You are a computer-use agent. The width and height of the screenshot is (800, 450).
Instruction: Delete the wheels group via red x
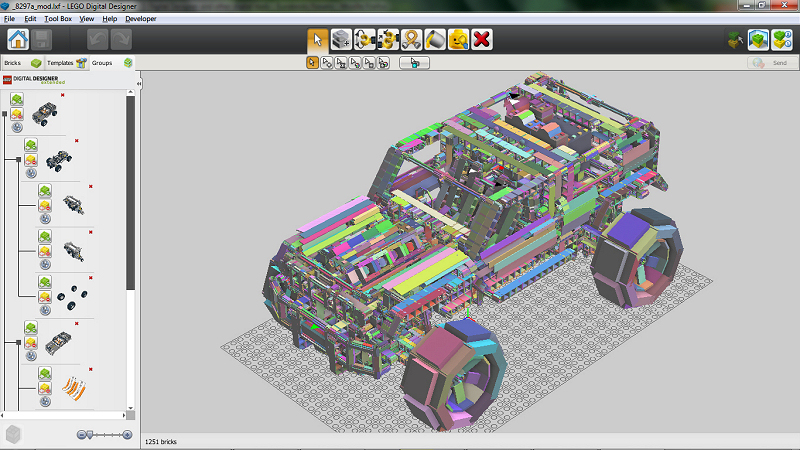click(x=91, y=278)
